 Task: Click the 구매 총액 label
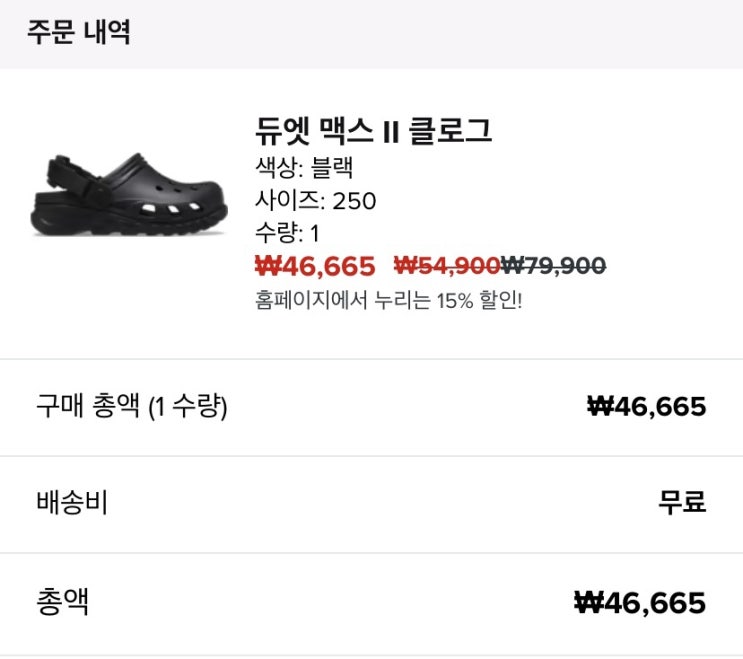pyautogui.click(x=88, y=407)
